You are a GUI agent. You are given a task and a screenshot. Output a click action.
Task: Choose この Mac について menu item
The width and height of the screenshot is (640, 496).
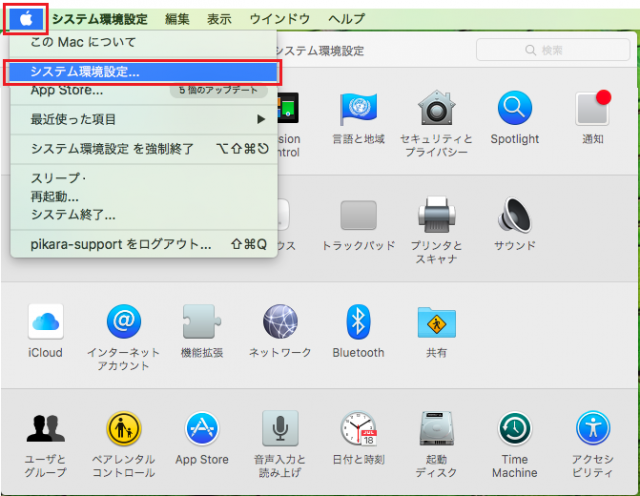pos(83,43)
